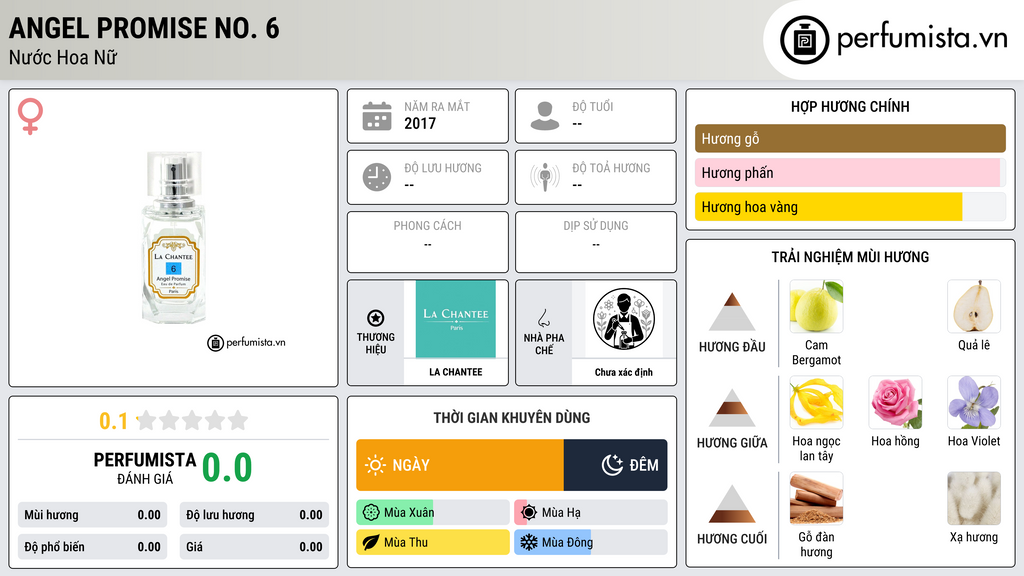
Task: Click the 2017 release year value
Action: pyautogui.click(x=420, y=123)
